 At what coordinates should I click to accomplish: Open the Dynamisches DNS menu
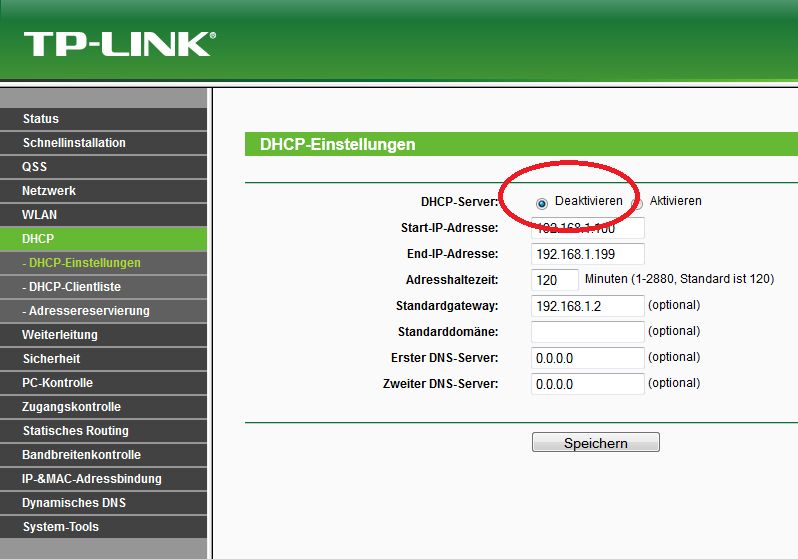(103, 502)
